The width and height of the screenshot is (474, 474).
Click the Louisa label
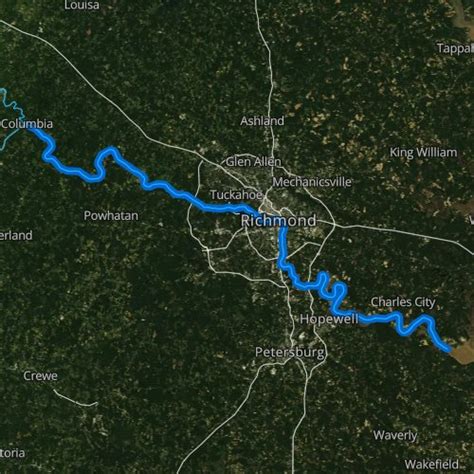point(82,5)
